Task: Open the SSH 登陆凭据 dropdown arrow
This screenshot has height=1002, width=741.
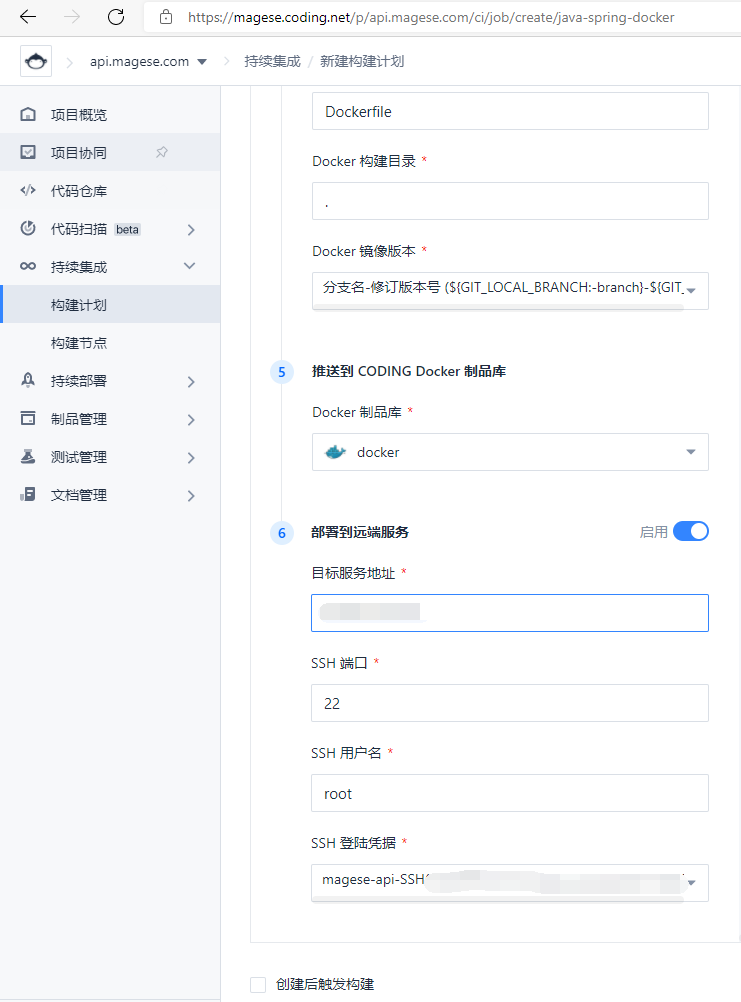Action: pyautogui.click(x=691, y=883)
